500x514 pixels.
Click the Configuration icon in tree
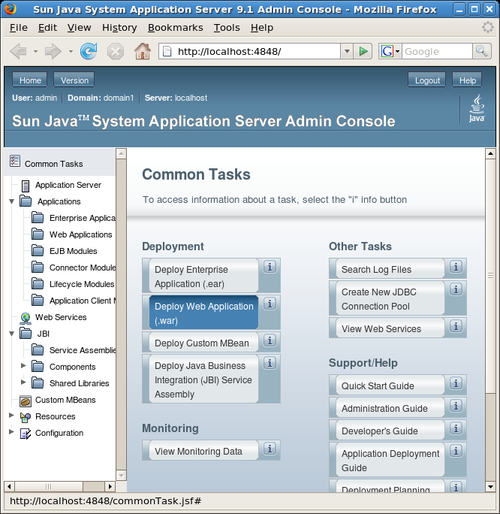click(x=25, y=433)
